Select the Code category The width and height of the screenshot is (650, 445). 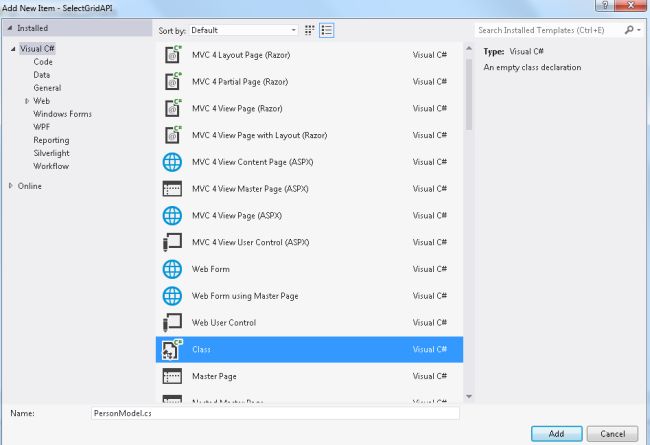pyautogui.click(x=43, y=62)
